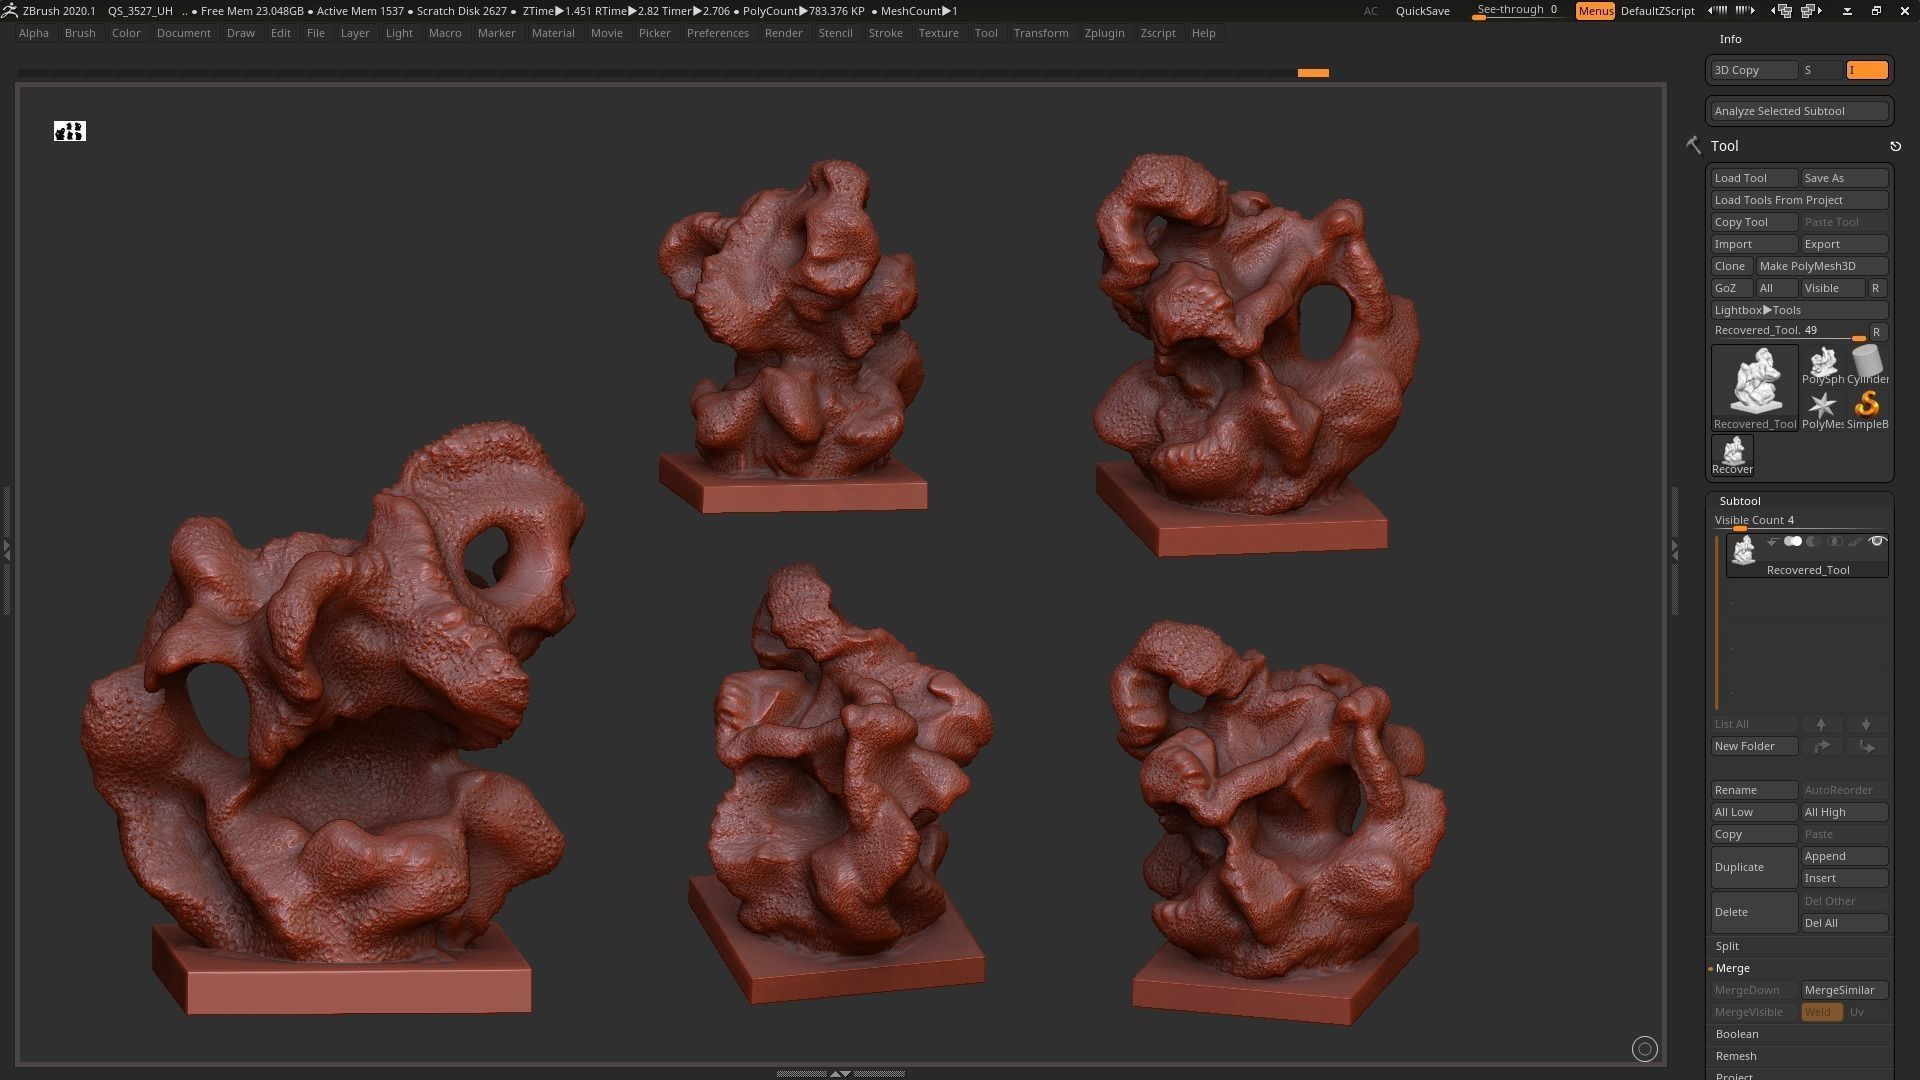Pick the small Recover tool thumbnail
This screenshot has height=1080, width=1920.
(1732, 455)
